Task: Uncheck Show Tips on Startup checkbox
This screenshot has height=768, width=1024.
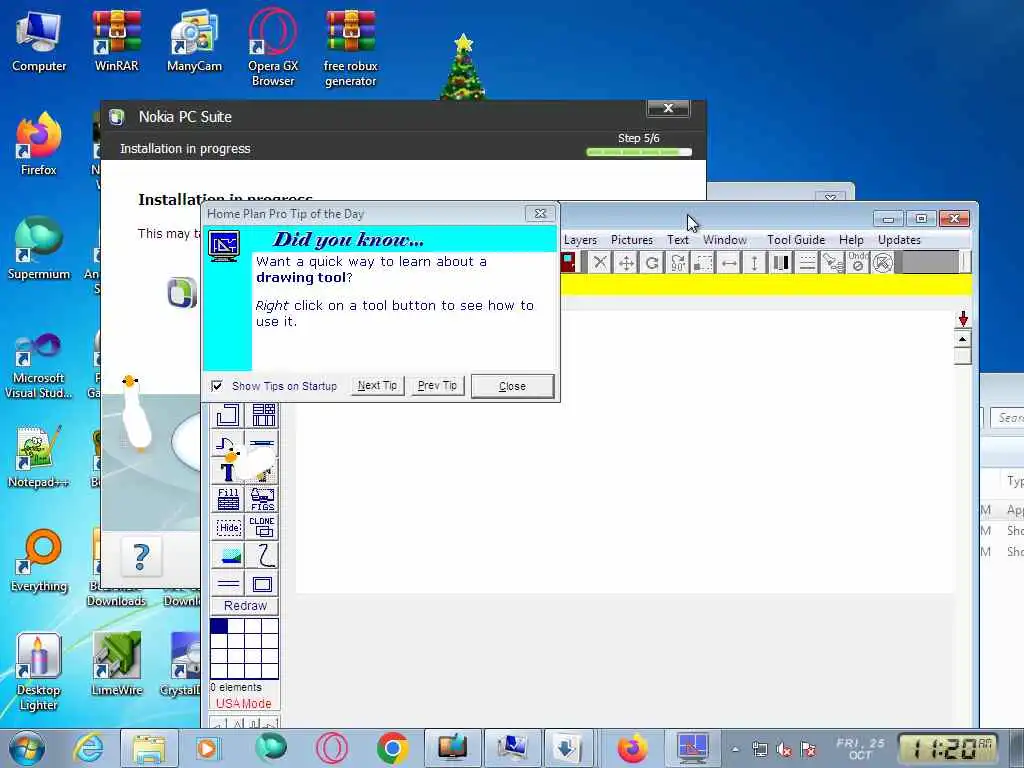Action: point(217,386)
